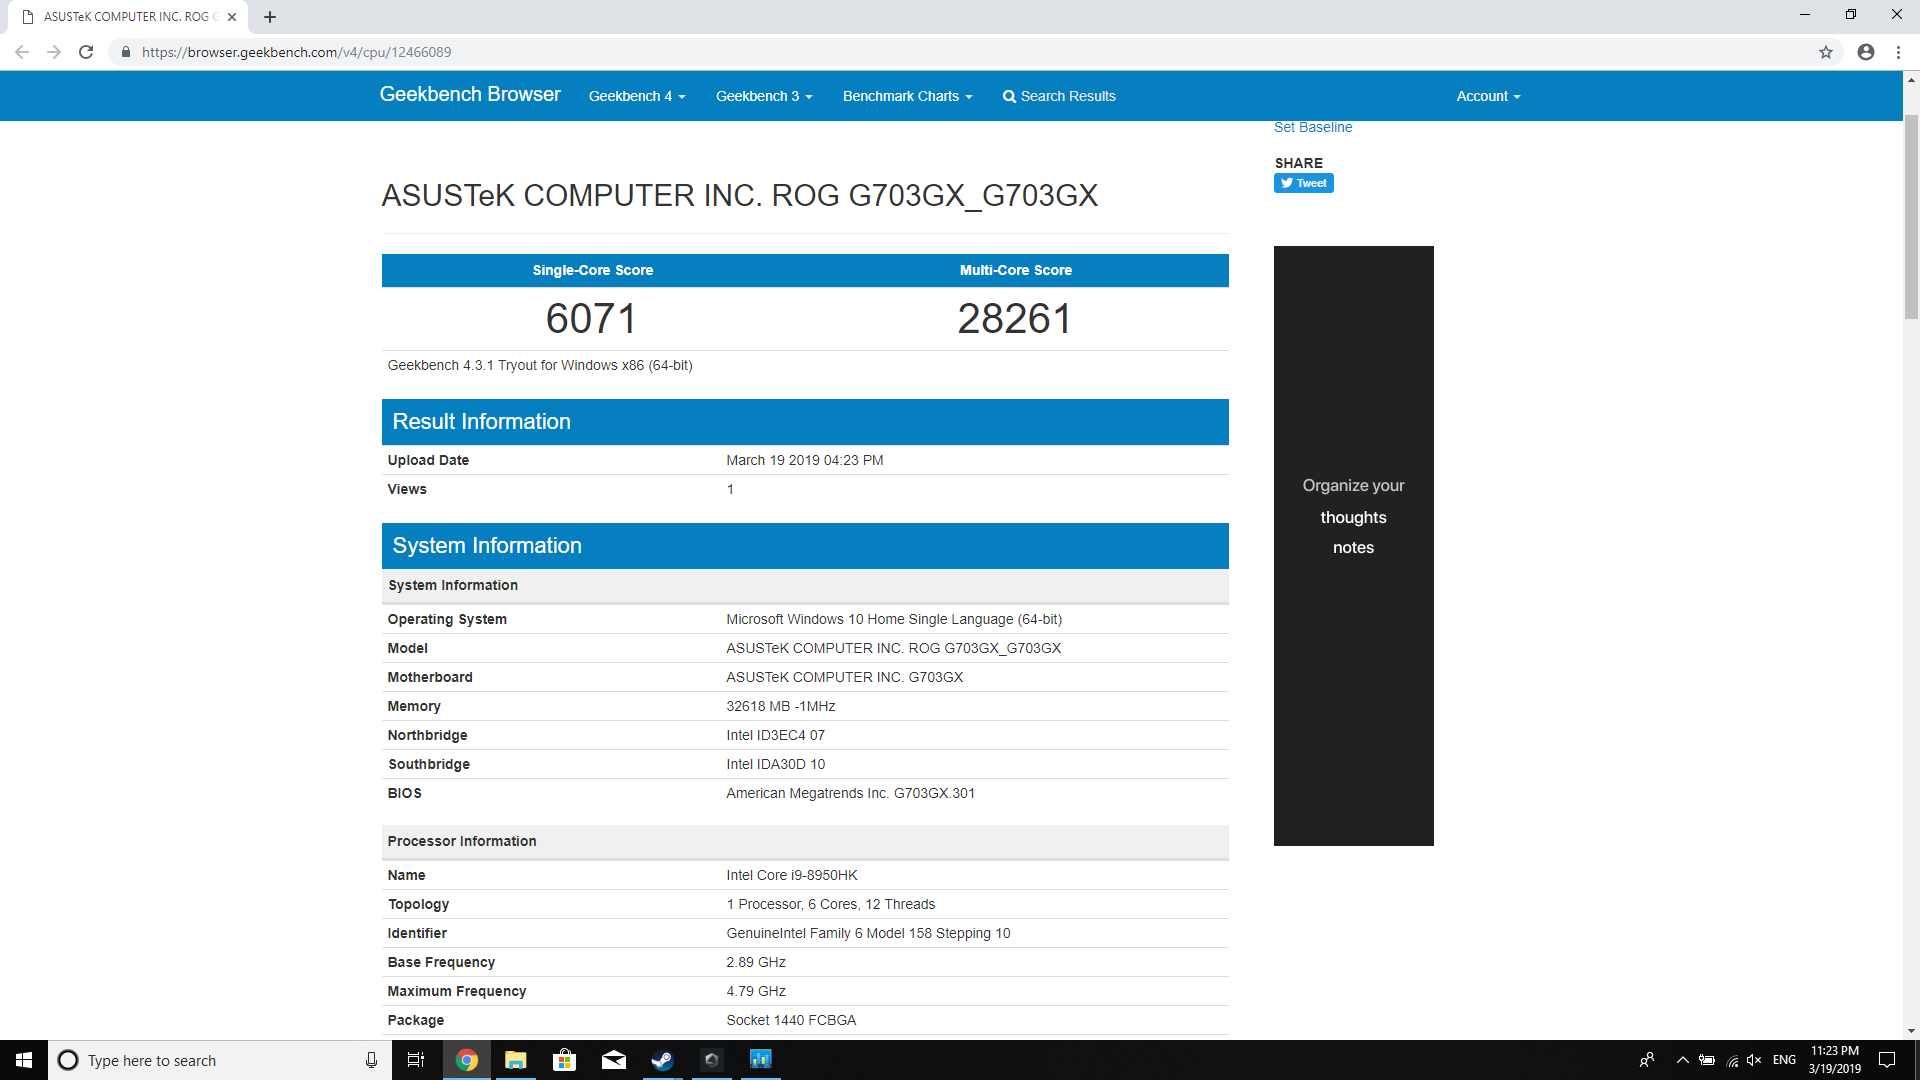Click the vertical page scrollbar thumb
This screenshot has height=1080, width=1920.
click(x=1911, y=215)
